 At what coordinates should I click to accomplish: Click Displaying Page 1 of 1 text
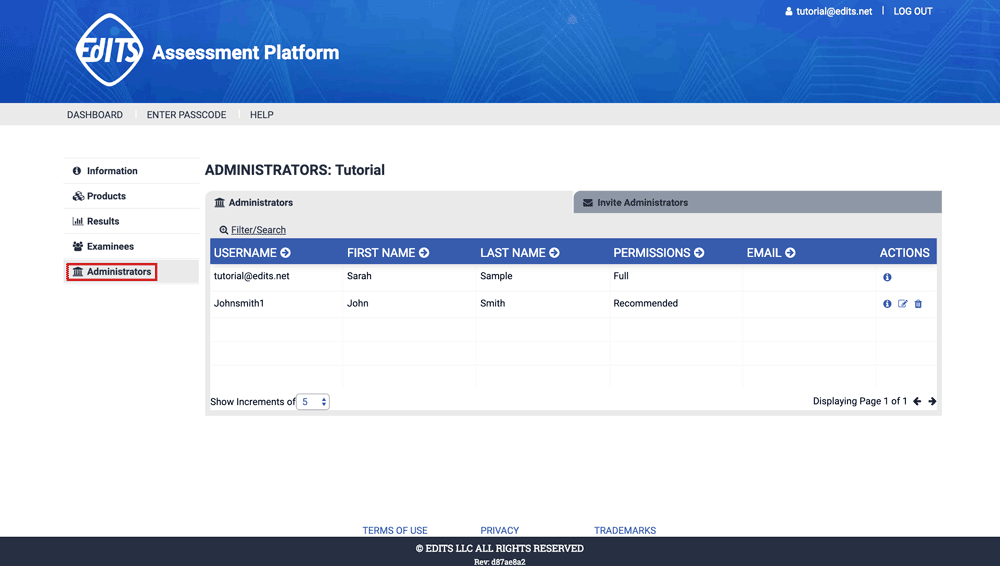[860, 401]
